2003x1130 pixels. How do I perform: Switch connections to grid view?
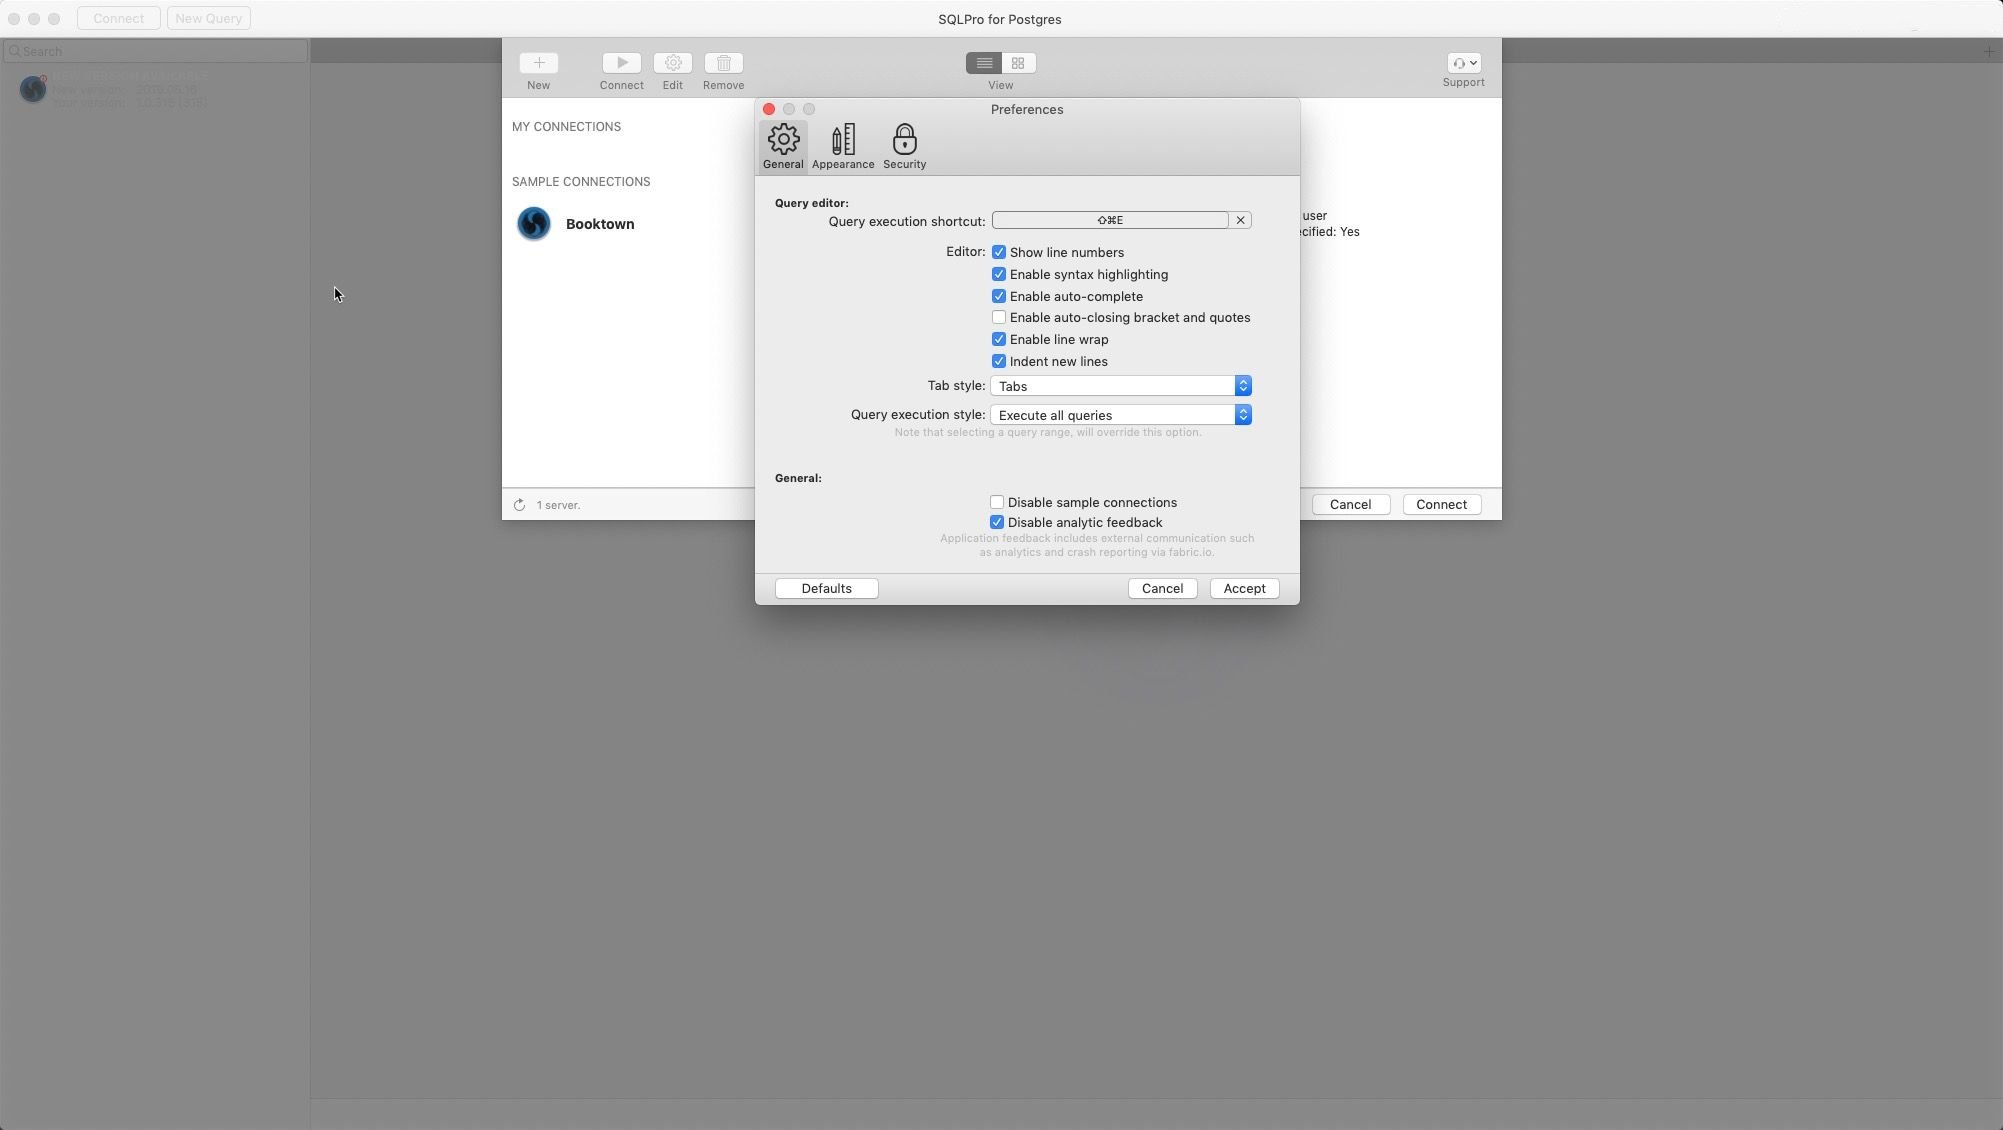click(x=1018, y=63)
